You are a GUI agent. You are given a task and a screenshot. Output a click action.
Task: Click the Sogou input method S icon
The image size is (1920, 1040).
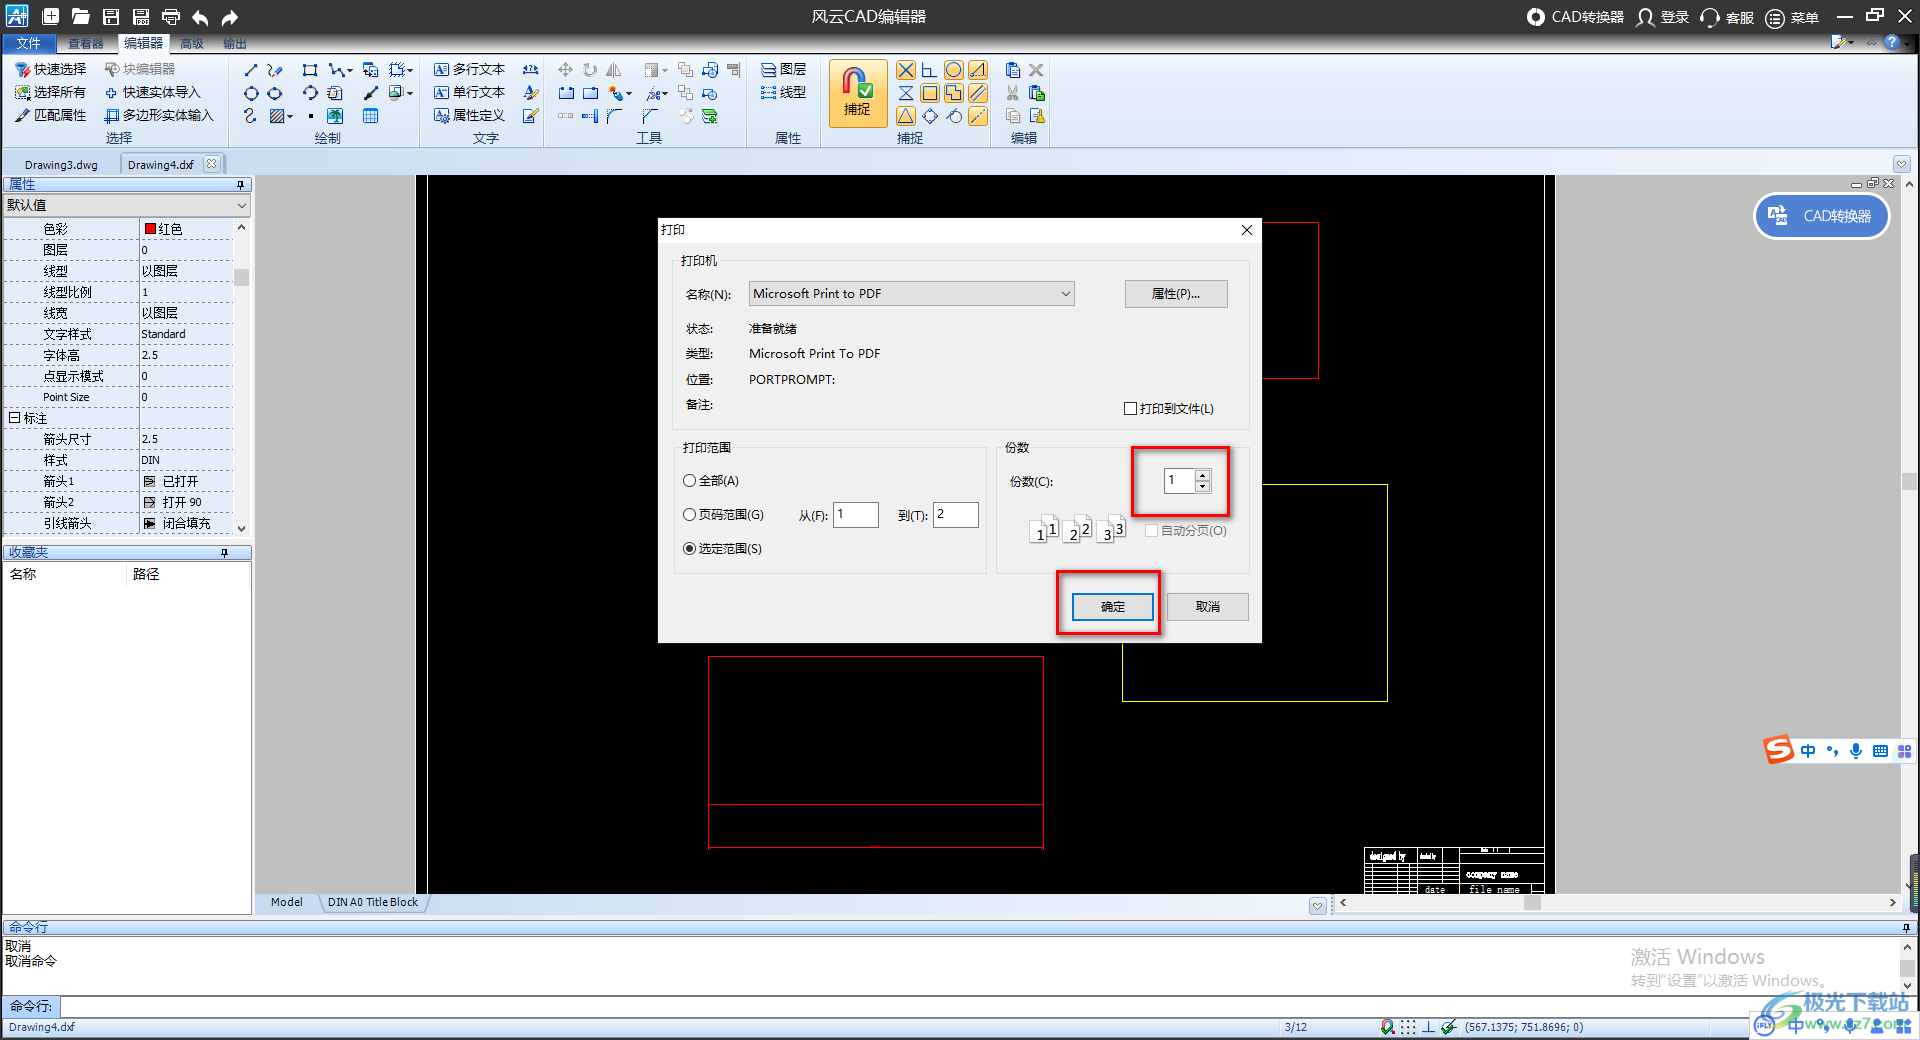click(x=1778, y=749)
